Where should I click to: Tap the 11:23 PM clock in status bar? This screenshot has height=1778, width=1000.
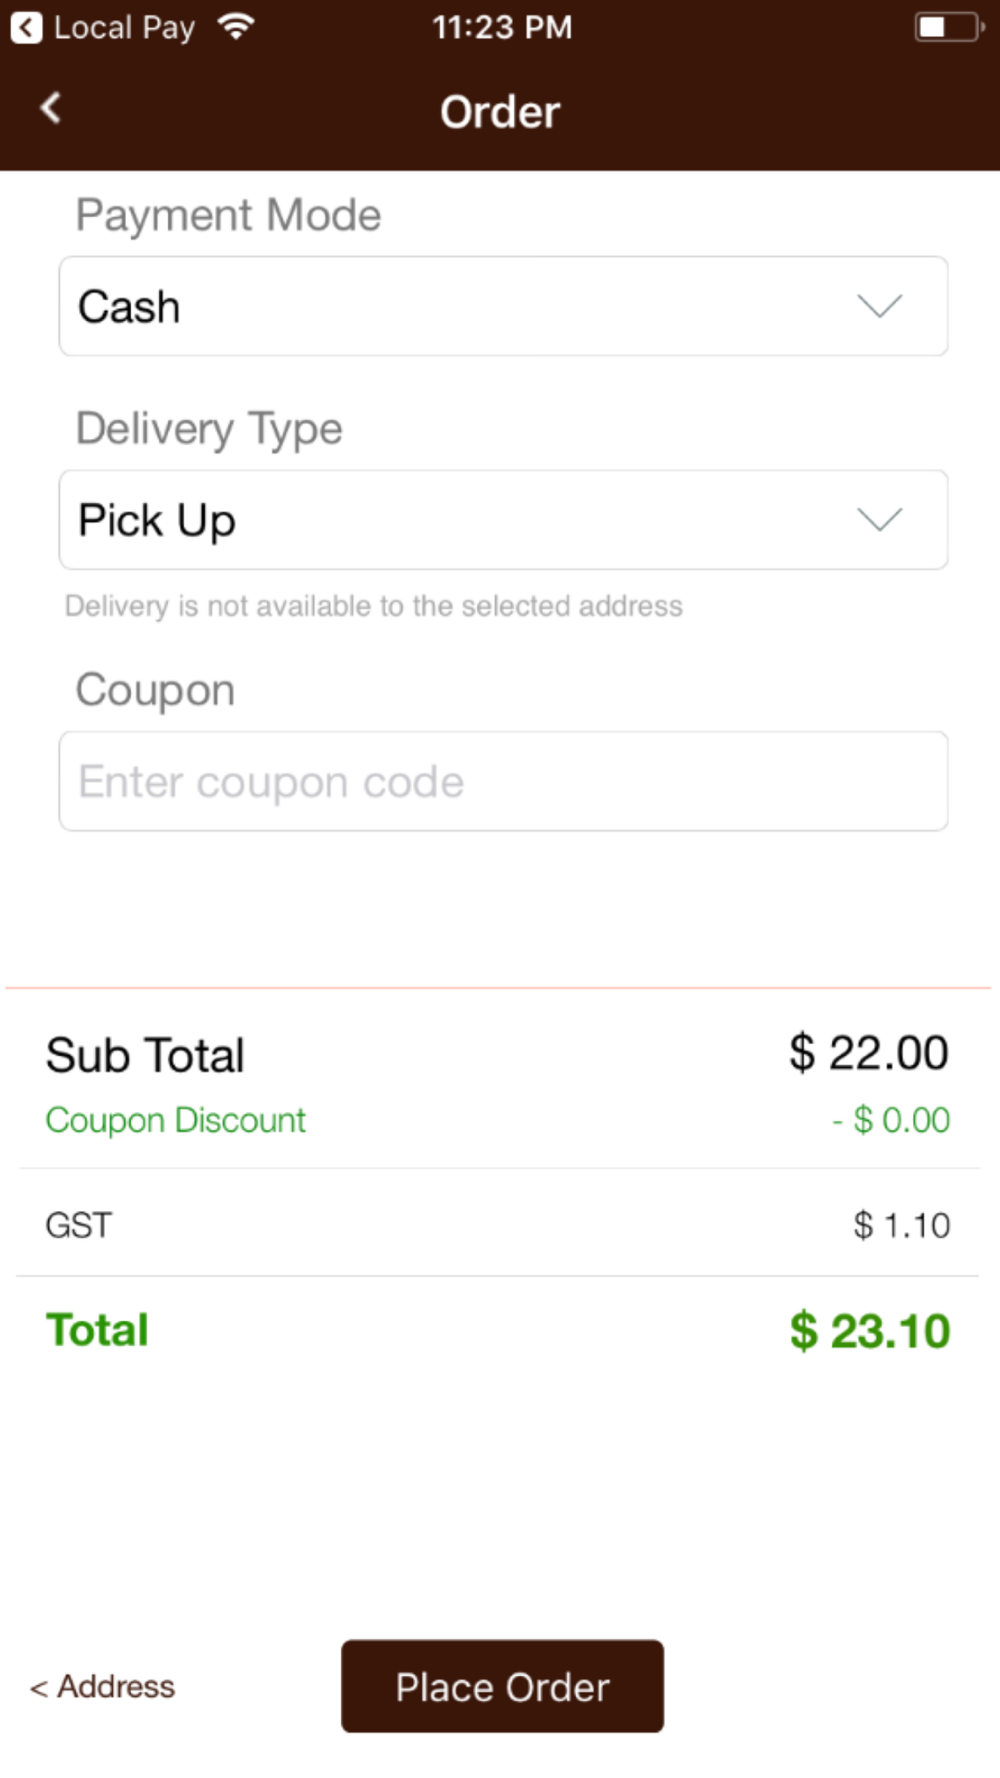(x=502, y=27)
